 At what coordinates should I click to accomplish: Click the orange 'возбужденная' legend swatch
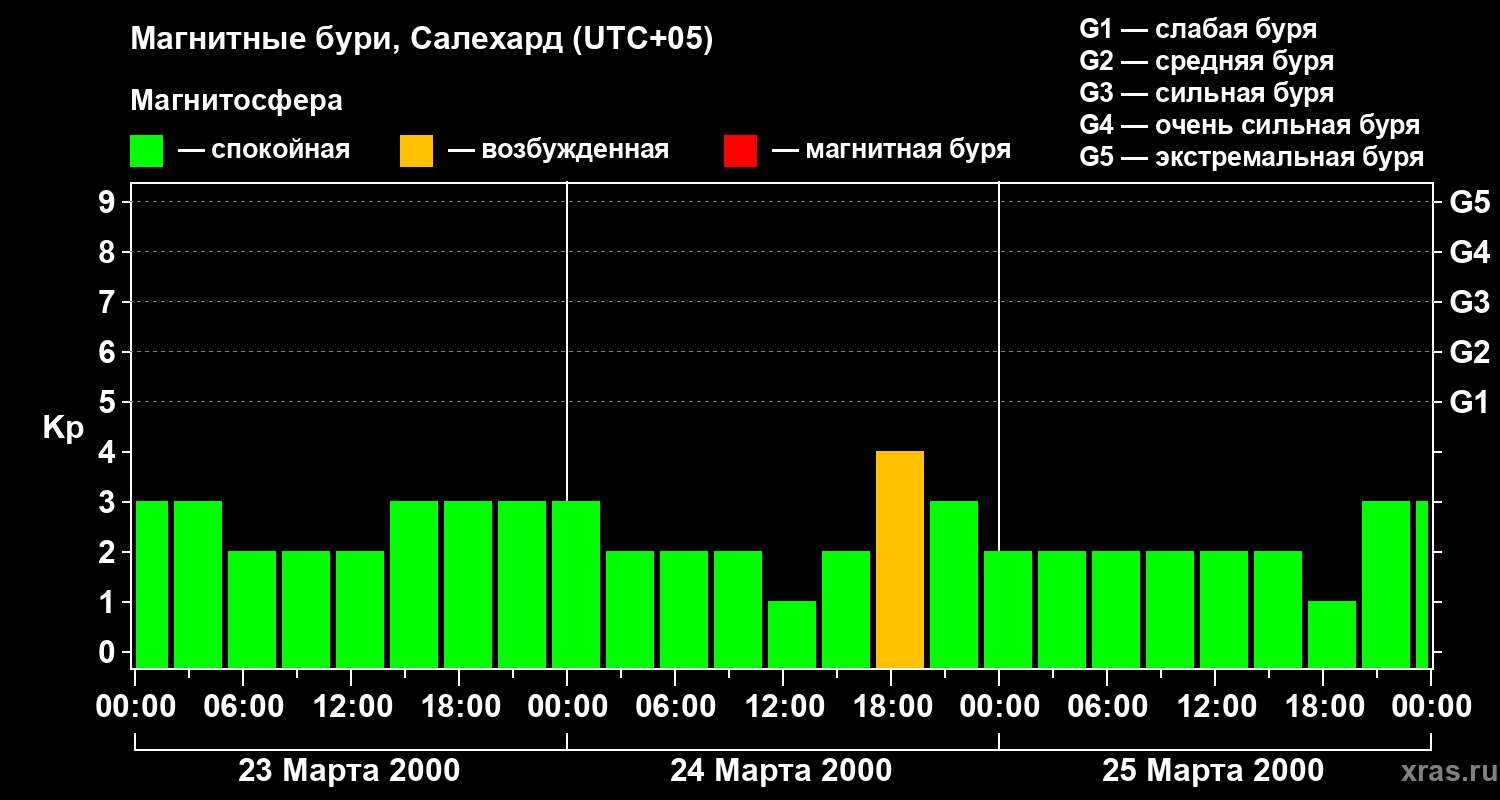coord(416,151)
